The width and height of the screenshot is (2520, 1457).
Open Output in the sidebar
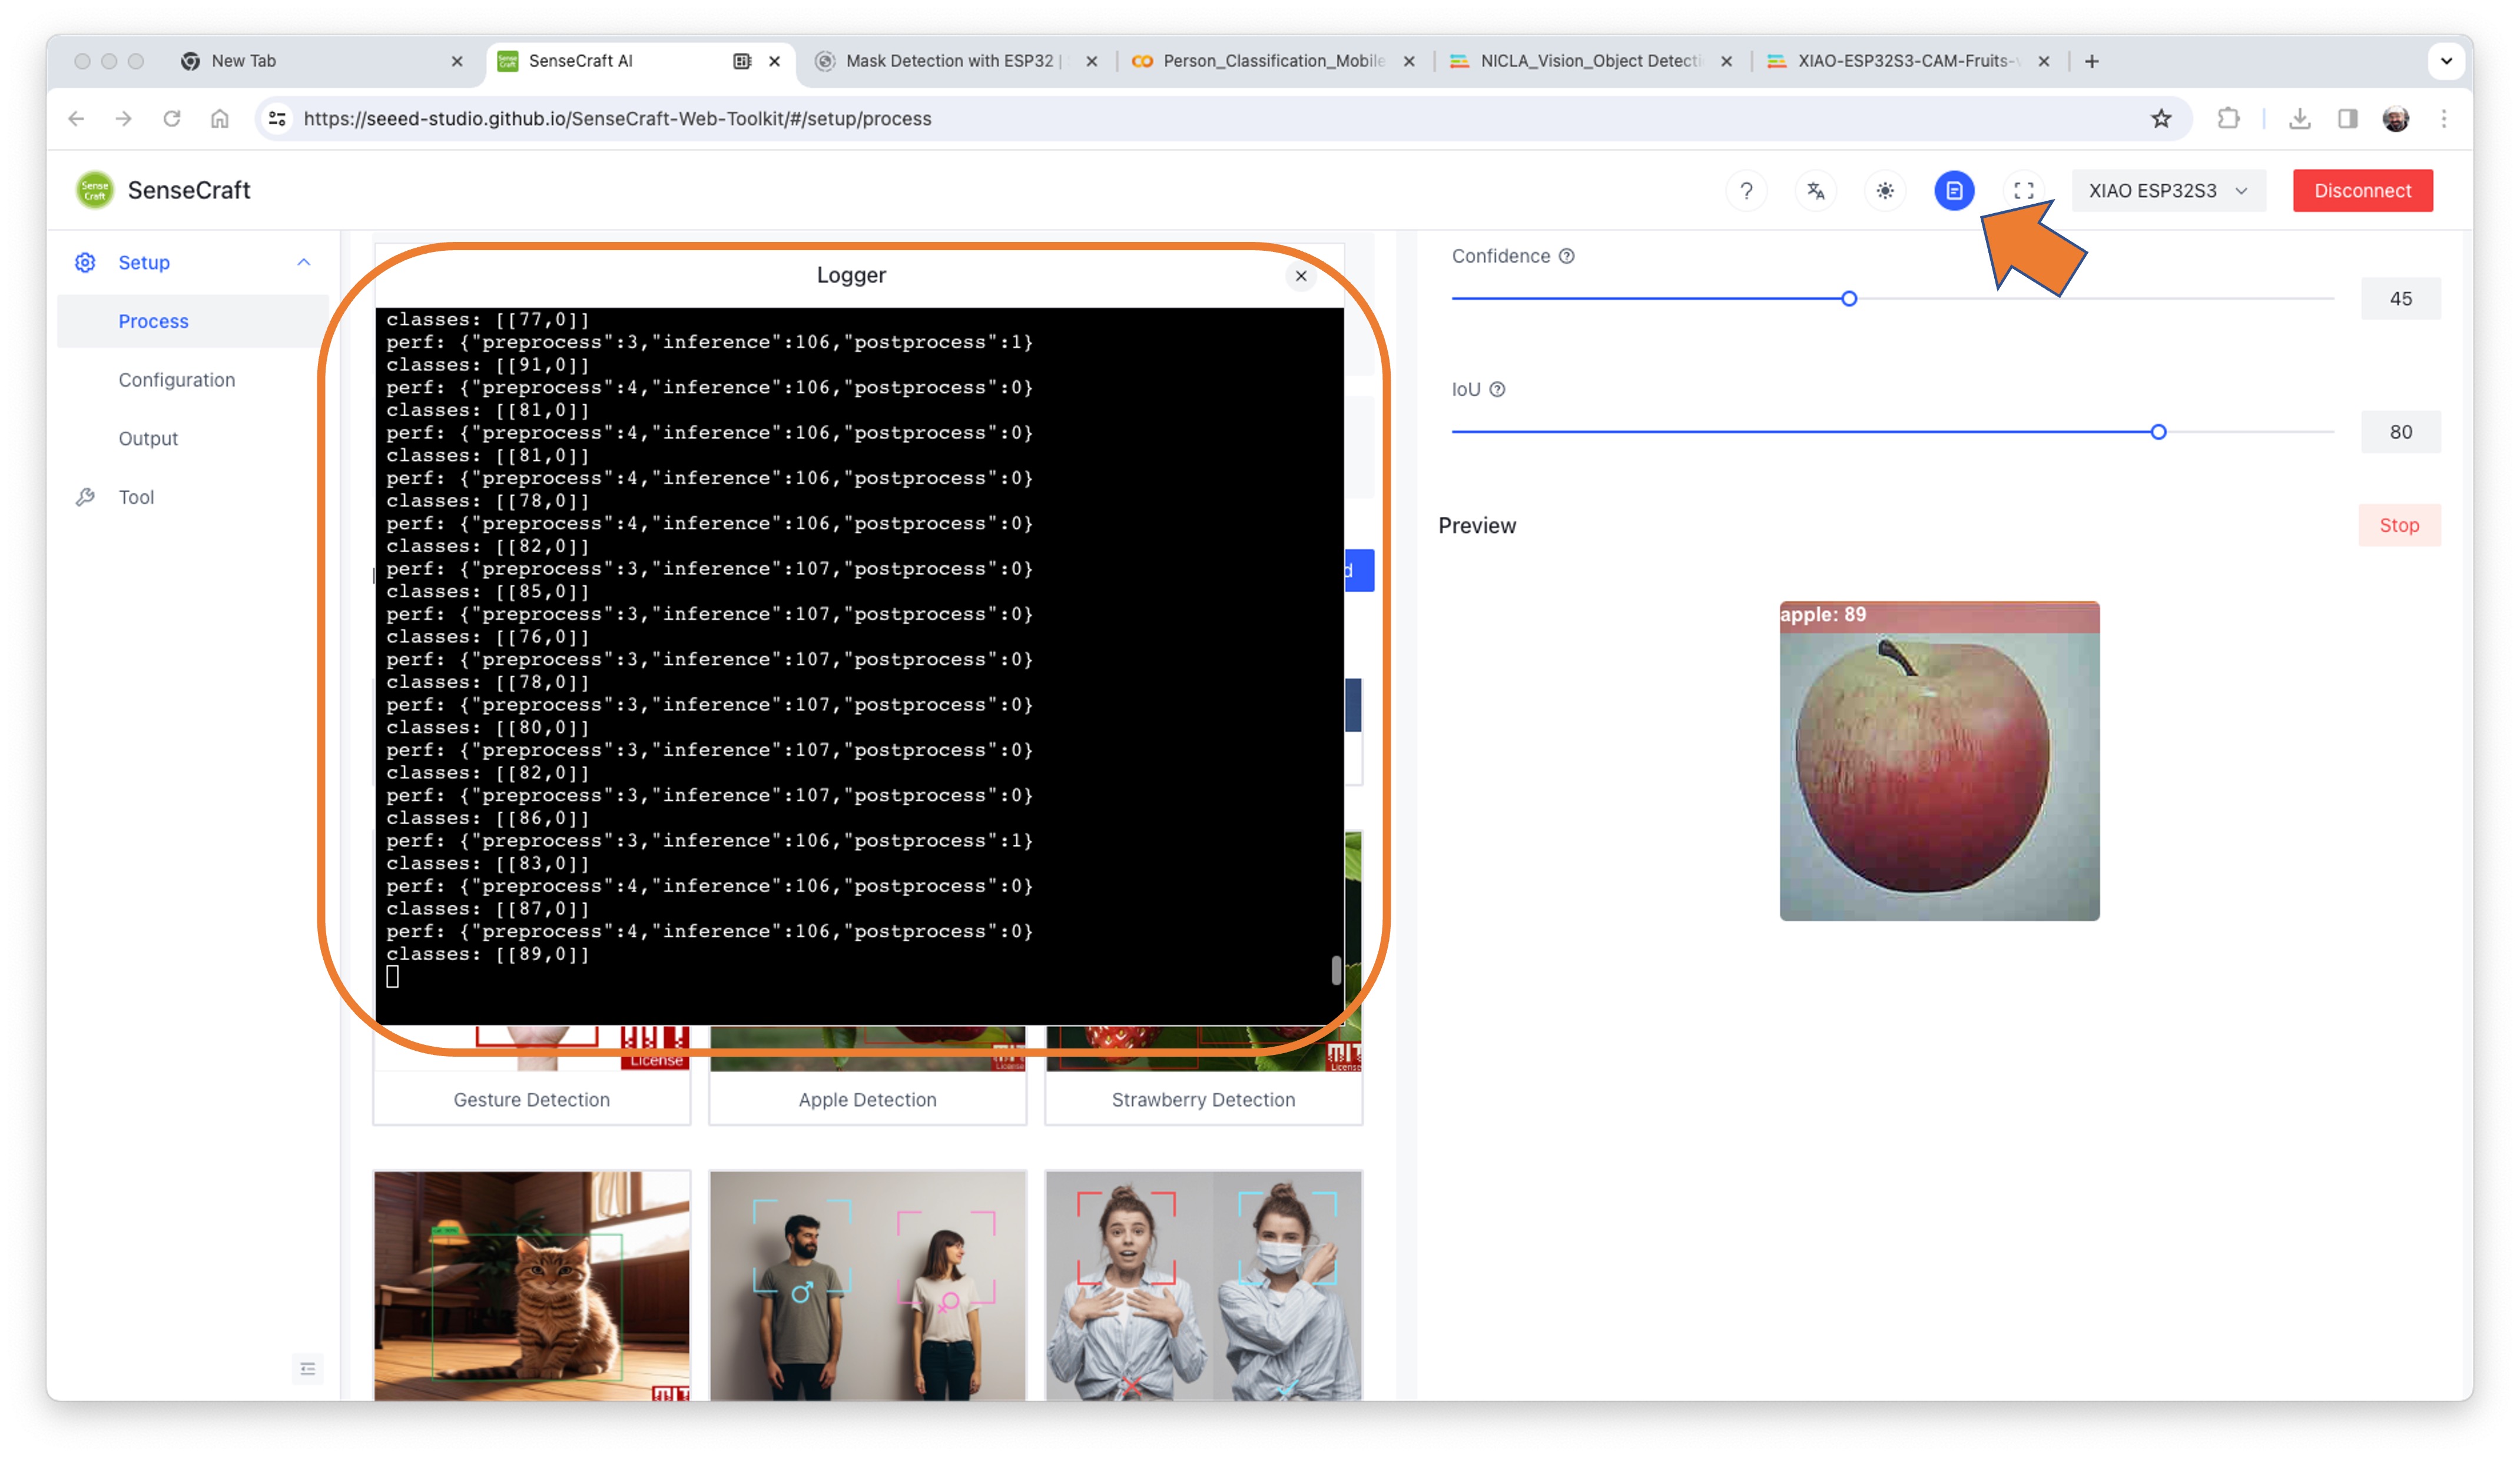tap(148, 438)
